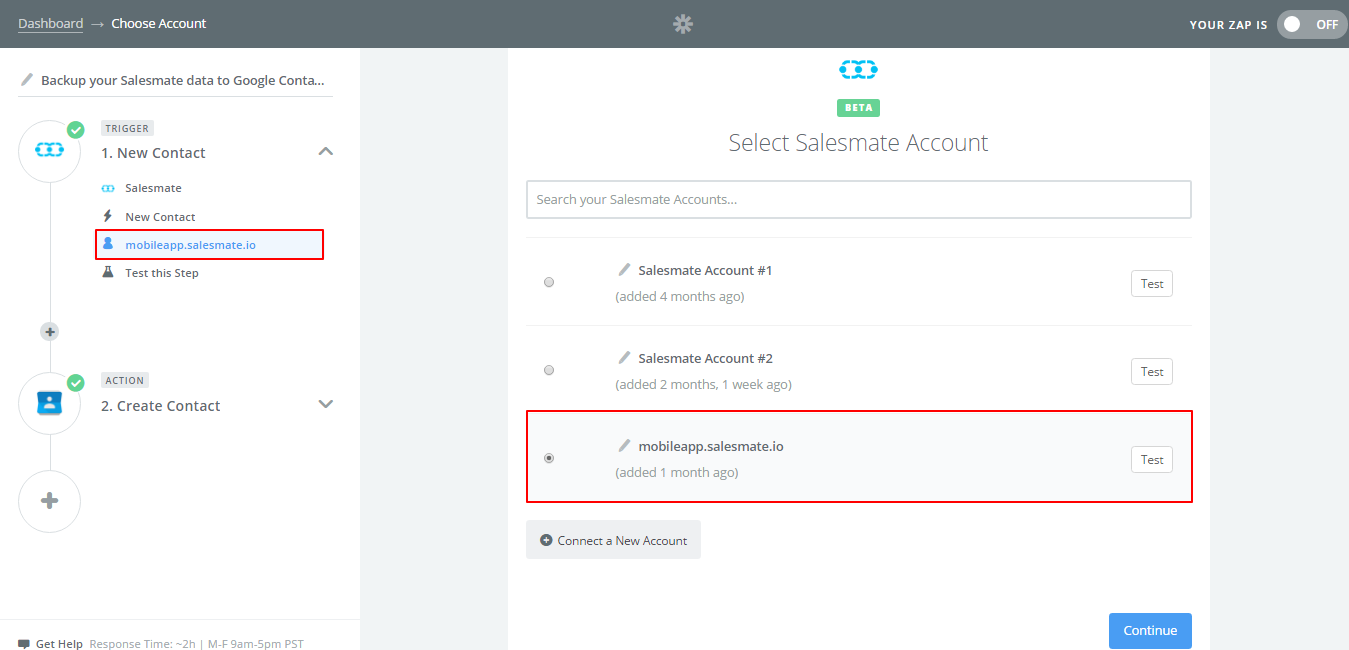1349x650 pixels.
Task: Click the Salesmate trigger step circle icon
Action: (x=49, y=152)
